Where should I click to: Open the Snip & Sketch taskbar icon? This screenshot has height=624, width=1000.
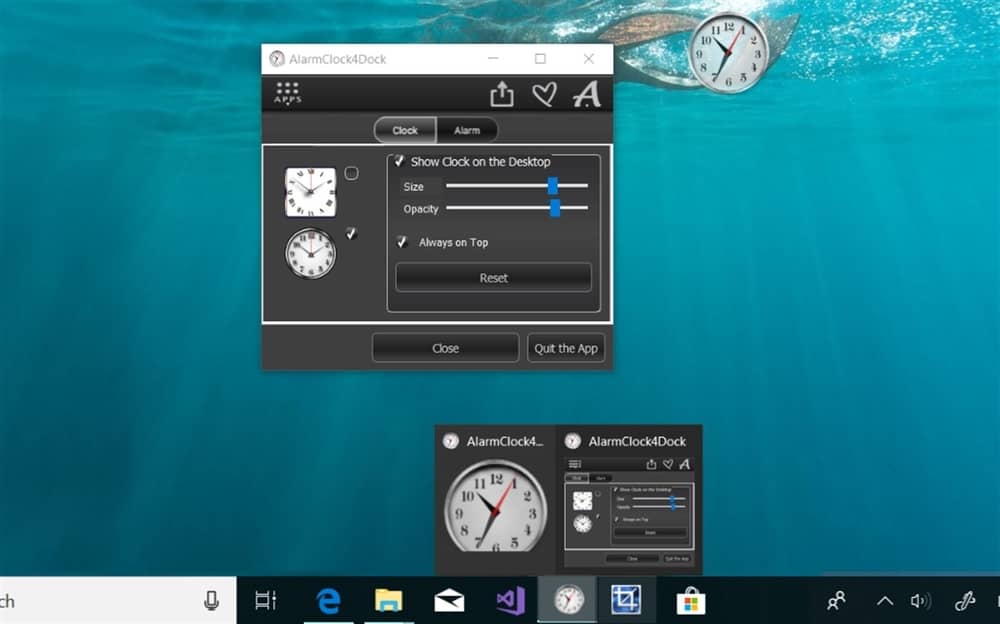click(x=626, y=600)
